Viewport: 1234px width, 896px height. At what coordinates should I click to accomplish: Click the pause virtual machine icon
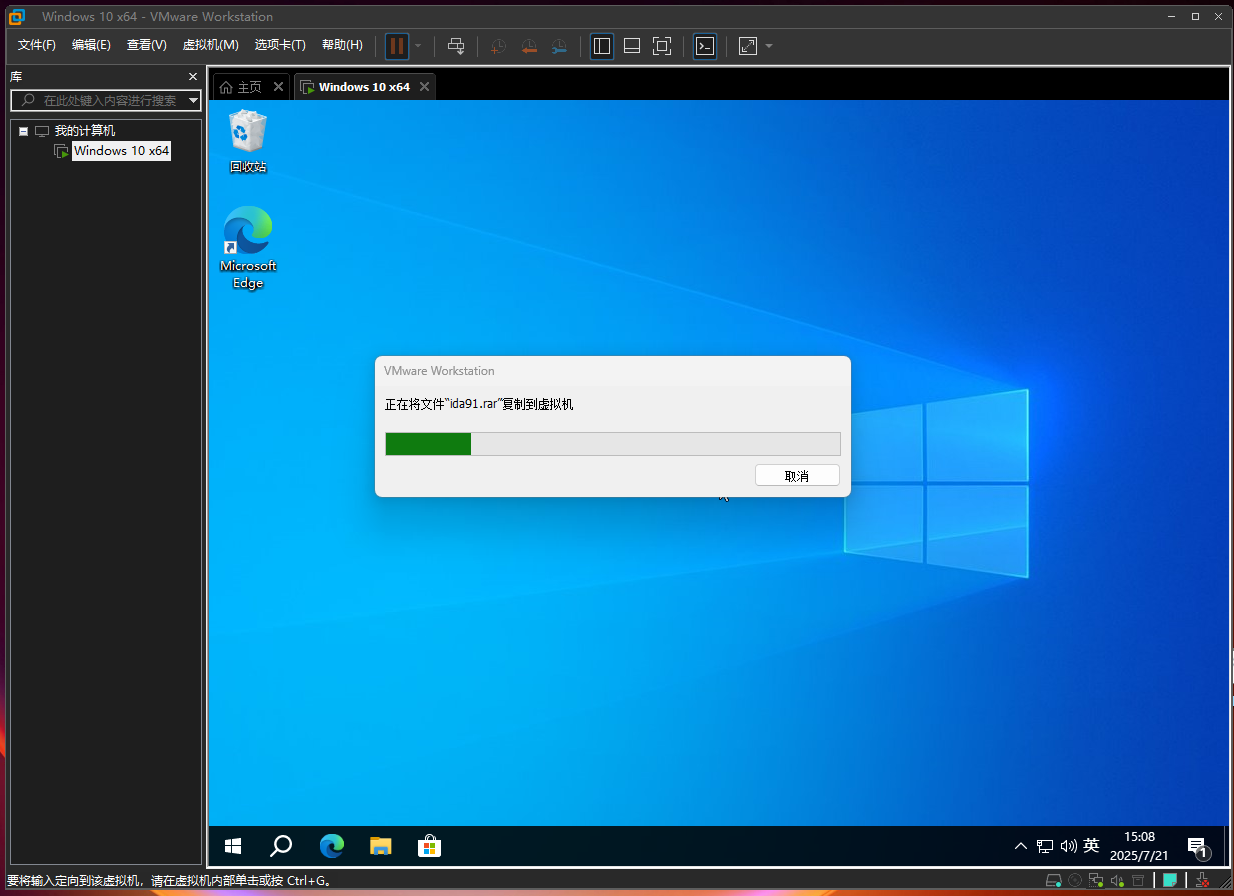397,46
